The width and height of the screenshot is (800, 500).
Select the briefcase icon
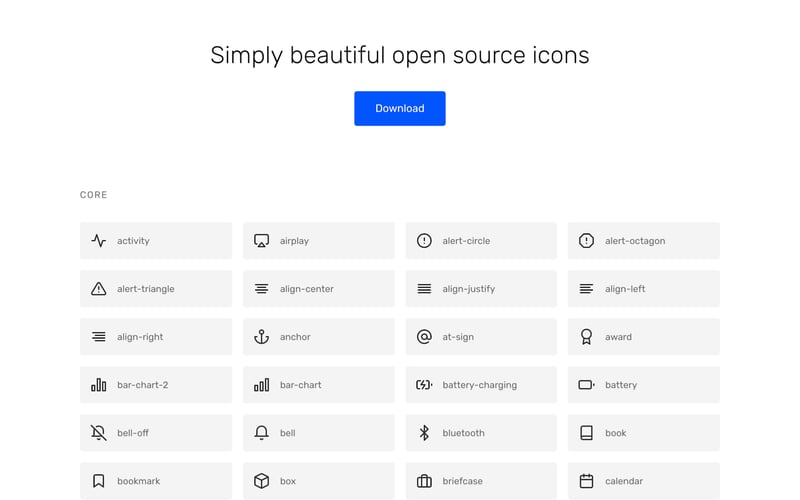(424, 481)
